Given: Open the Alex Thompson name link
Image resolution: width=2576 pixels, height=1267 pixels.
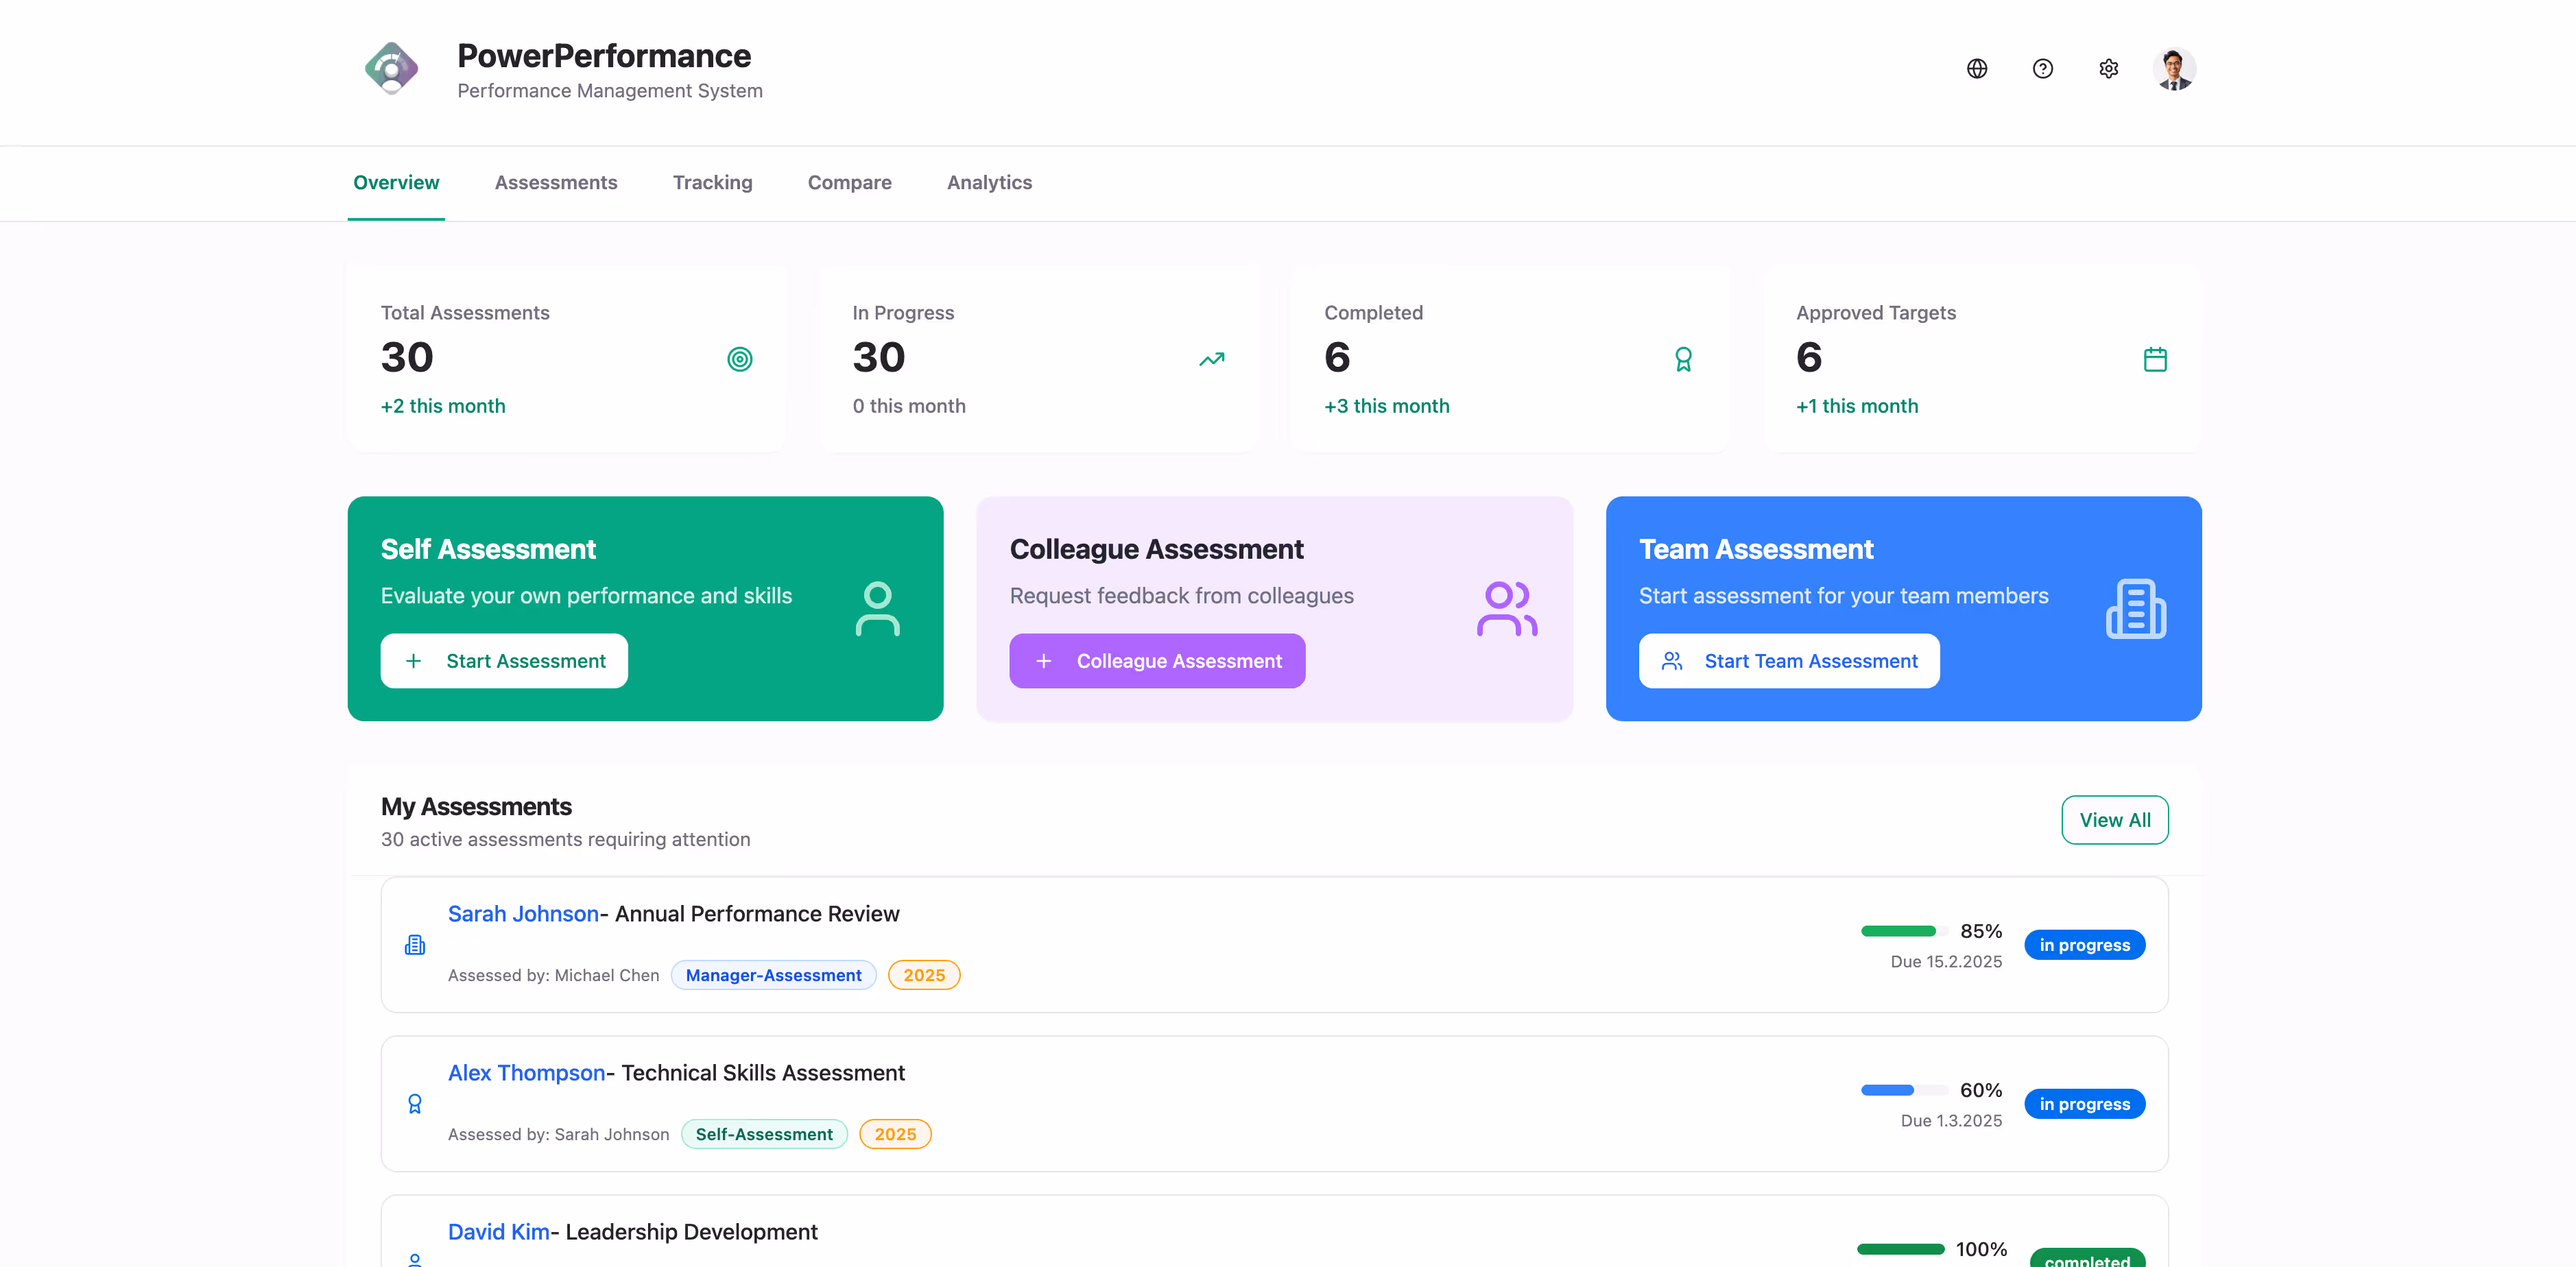Looking at the screenshot, I should click(x=526, y=1073).
